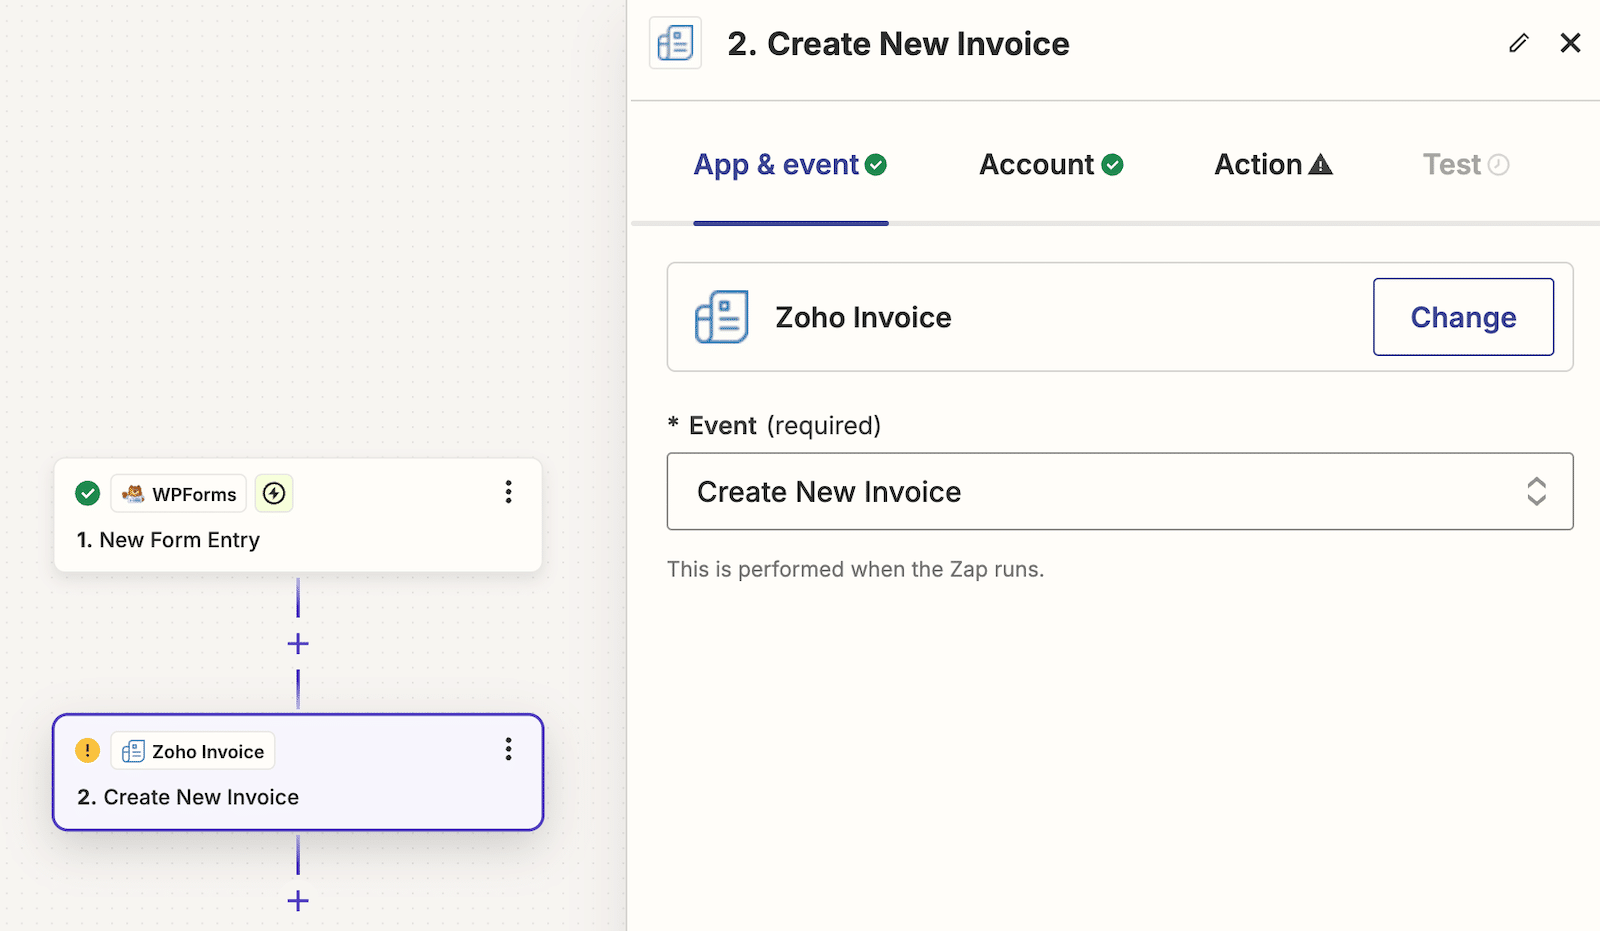Click the panel title 2. Create New Invoice

[898, 44]
